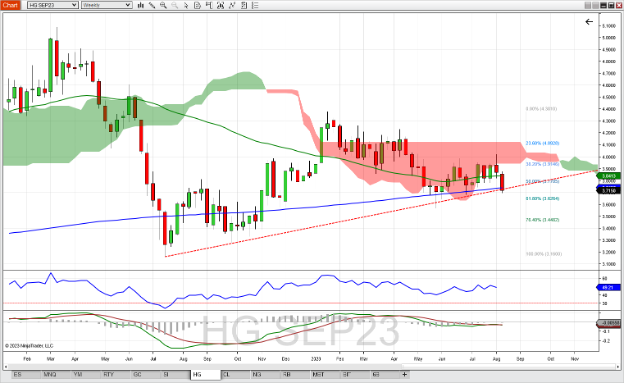
Task: Click the RSI value marker on right axis
Action: [x=609, y=287]
